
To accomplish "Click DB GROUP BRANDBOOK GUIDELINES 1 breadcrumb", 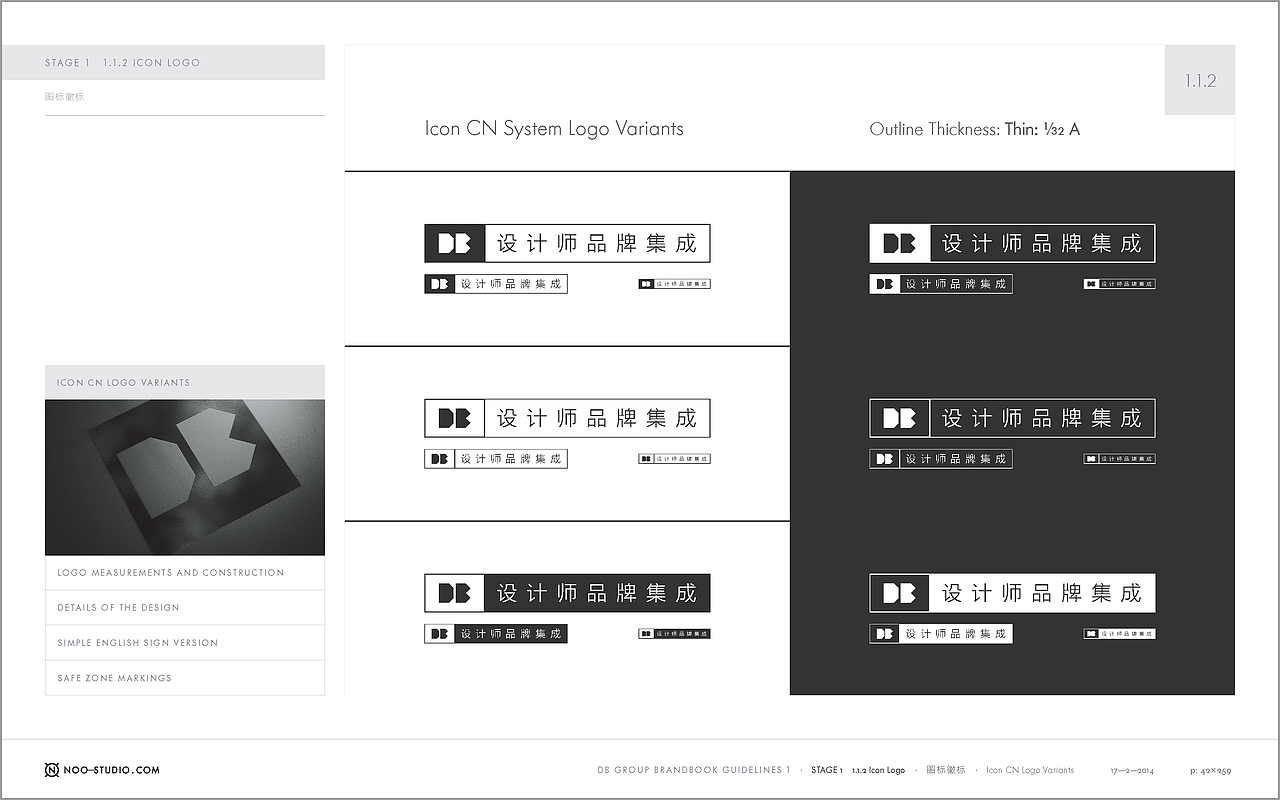I will click(x=694, y=770).
